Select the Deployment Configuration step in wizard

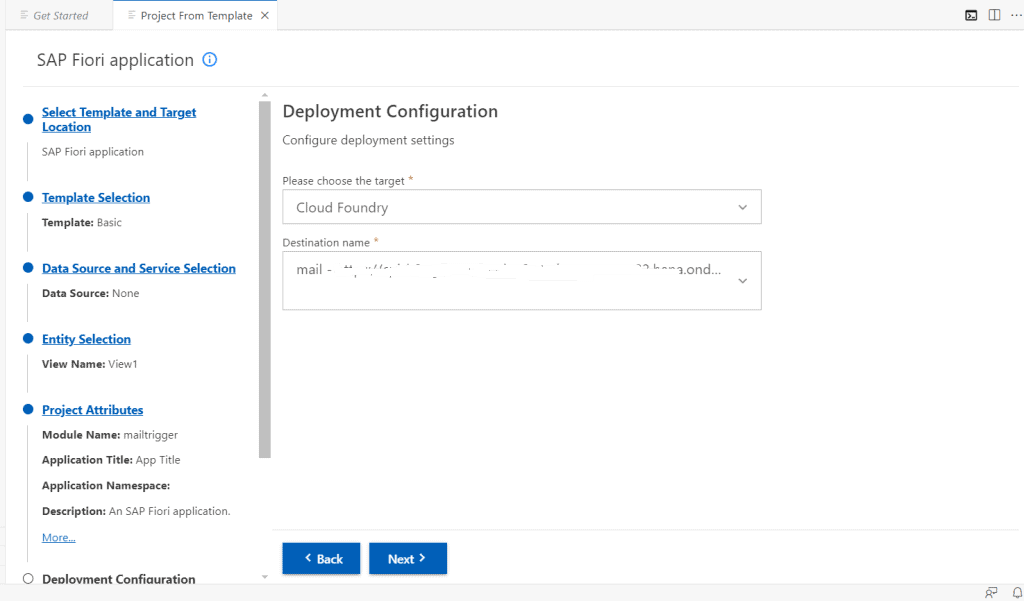pyautogui.click(x=118, y=579)
